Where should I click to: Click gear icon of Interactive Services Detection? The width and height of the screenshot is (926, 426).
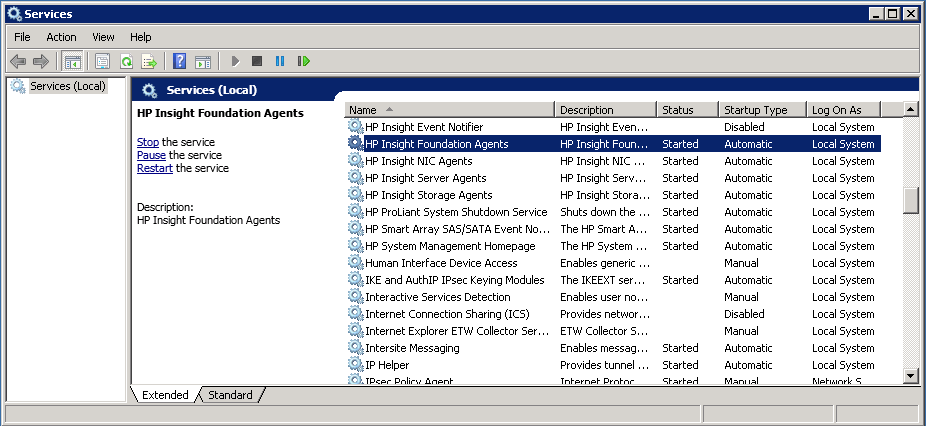[x=355, y=297]
